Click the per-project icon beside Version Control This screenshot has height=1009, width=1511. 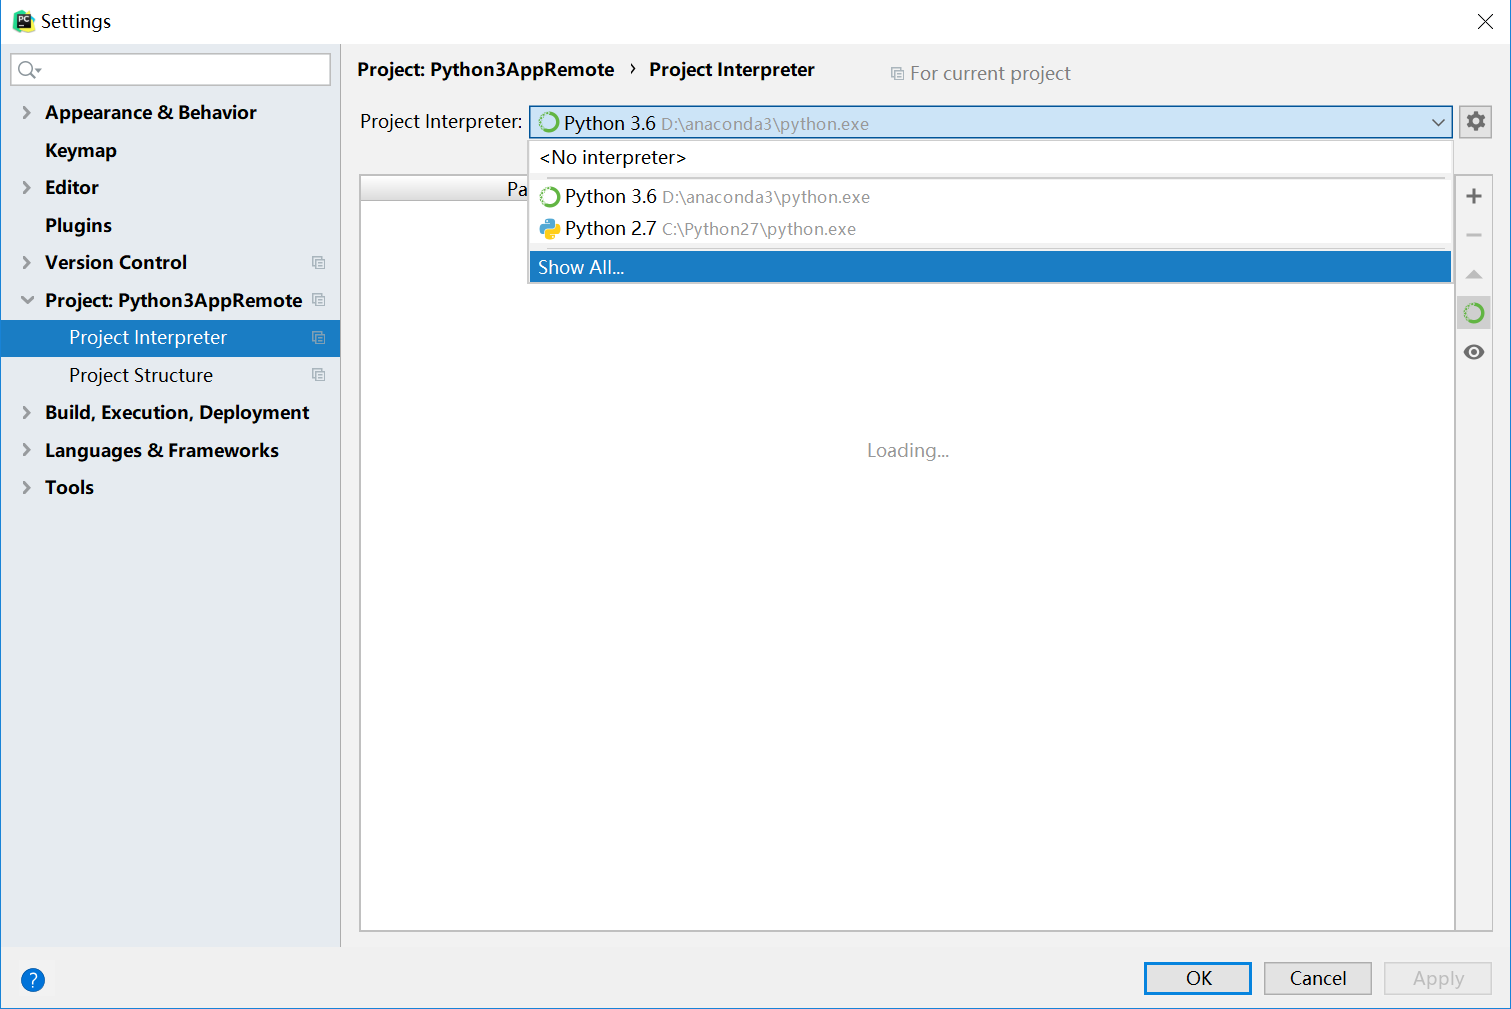tap(318, 263)
